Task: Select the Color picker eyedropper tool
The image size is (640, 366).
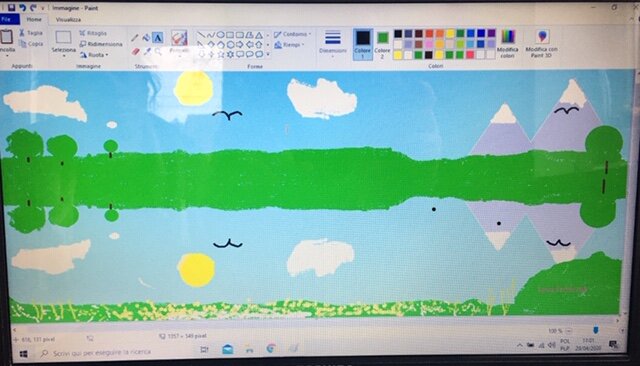Action: click(x=147, y=51)
